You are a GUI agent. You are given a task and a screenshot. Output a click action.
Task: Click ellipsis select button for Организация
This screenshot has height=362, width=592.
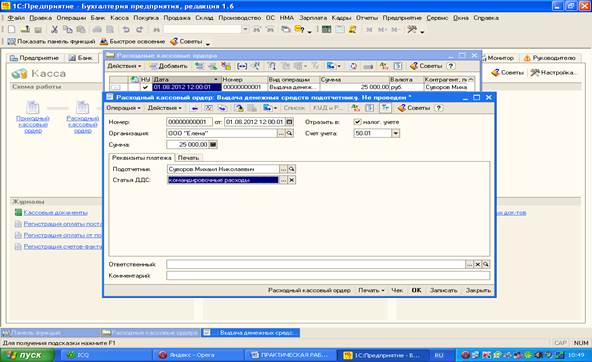[x=281, y=133]
